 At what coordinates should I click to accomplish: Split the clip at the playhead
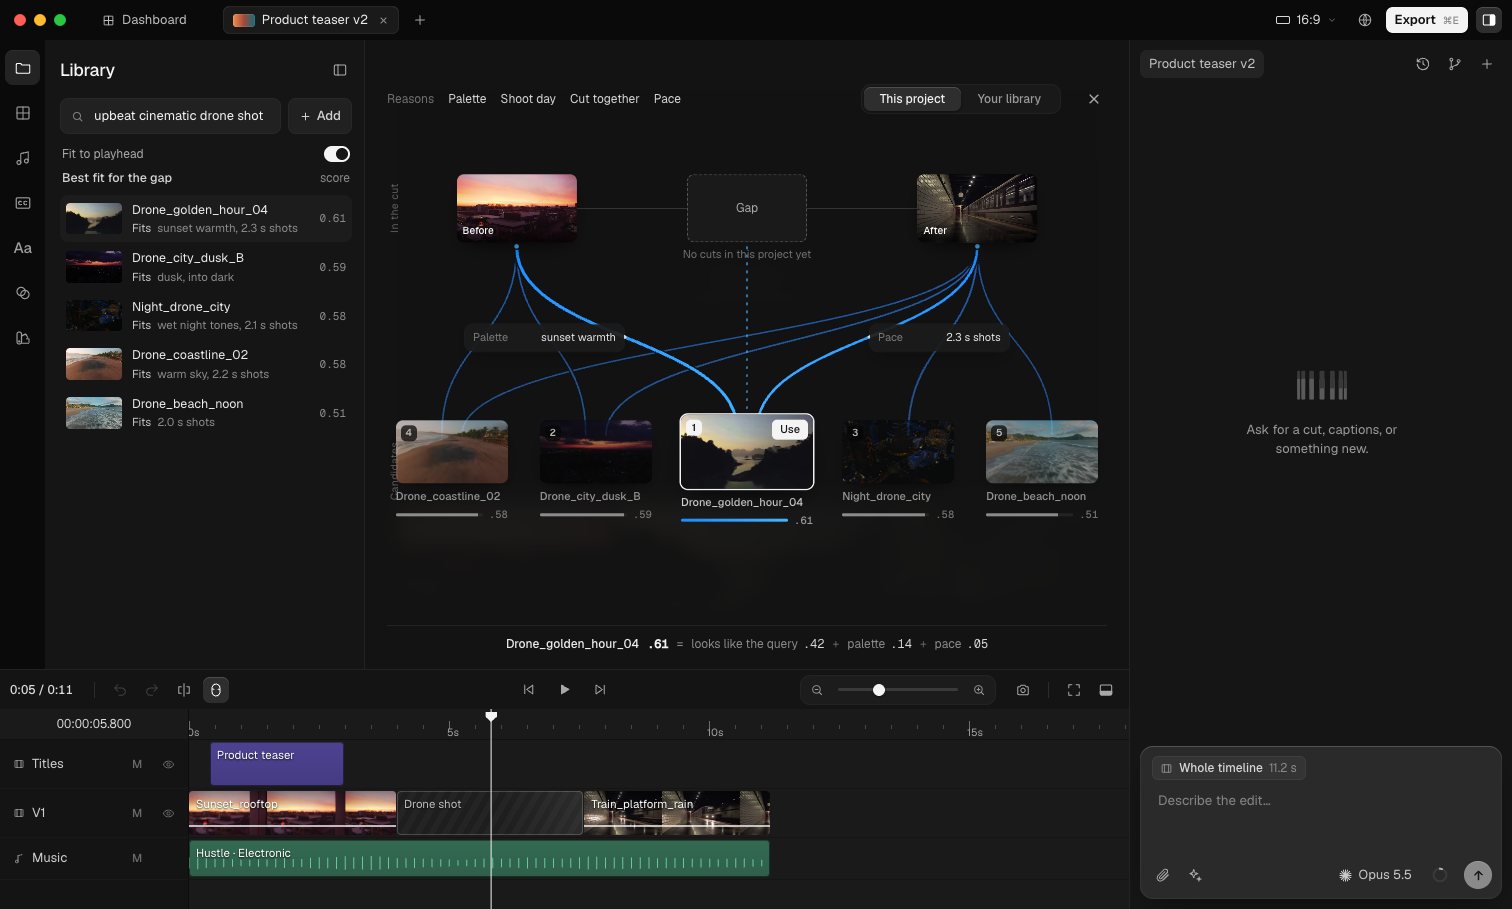click(x=184, y=690)
